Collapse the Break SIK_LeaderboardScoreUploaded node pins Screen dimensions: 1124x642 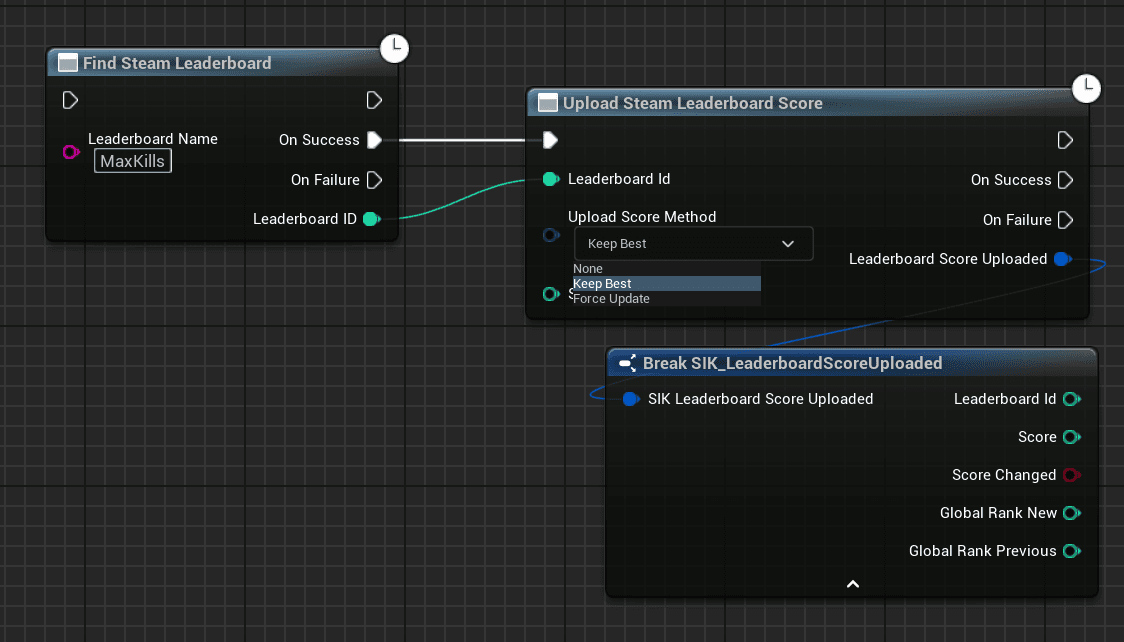click(852, 584)
